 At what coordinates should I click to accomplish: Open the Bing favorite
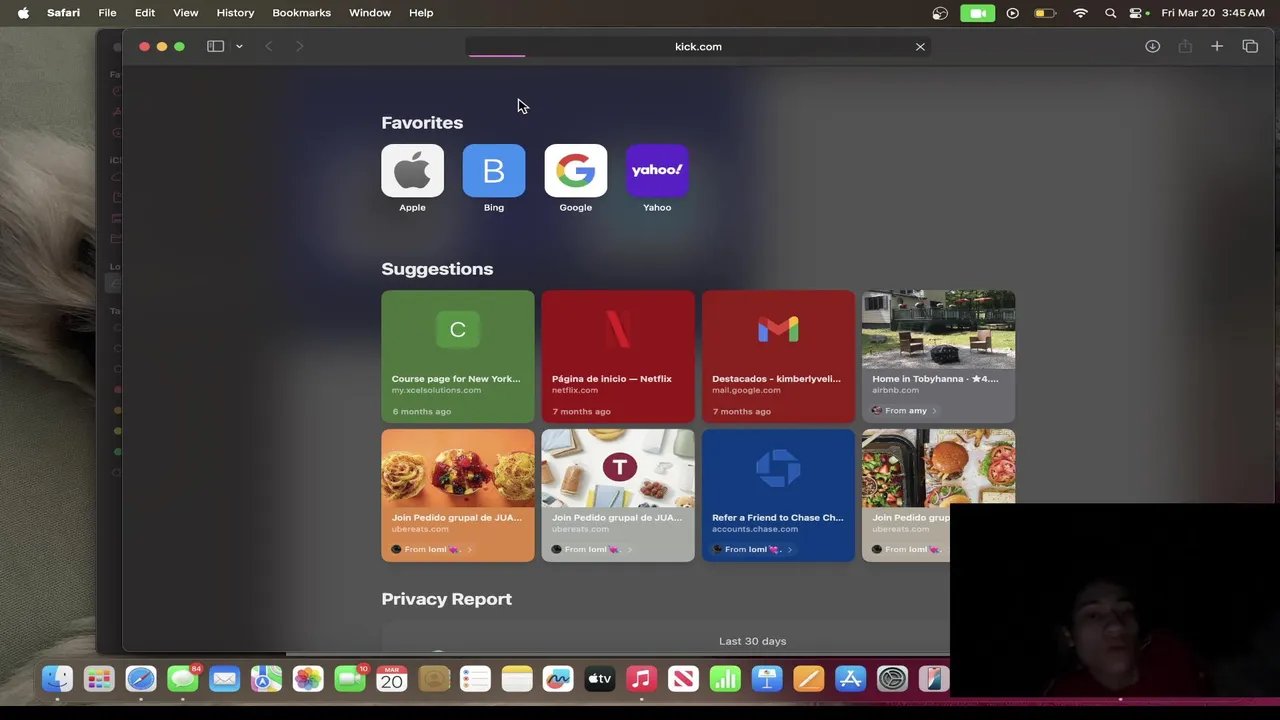494,170
